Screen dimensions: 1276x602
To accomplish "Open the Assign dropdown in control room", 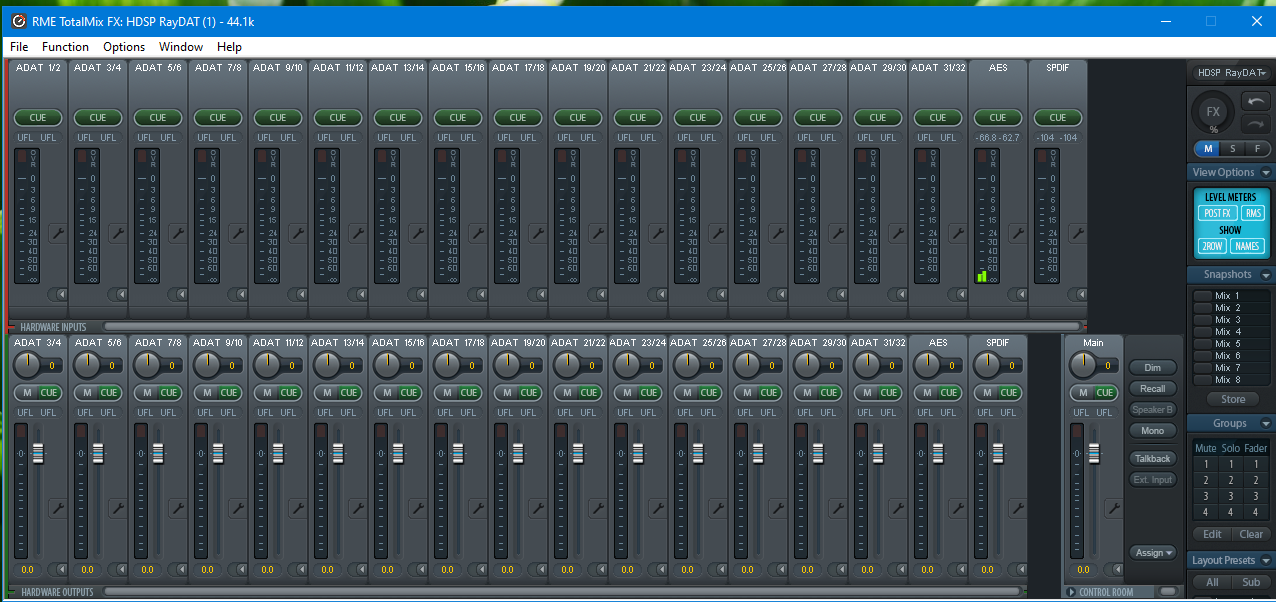I will point(1153,552).
